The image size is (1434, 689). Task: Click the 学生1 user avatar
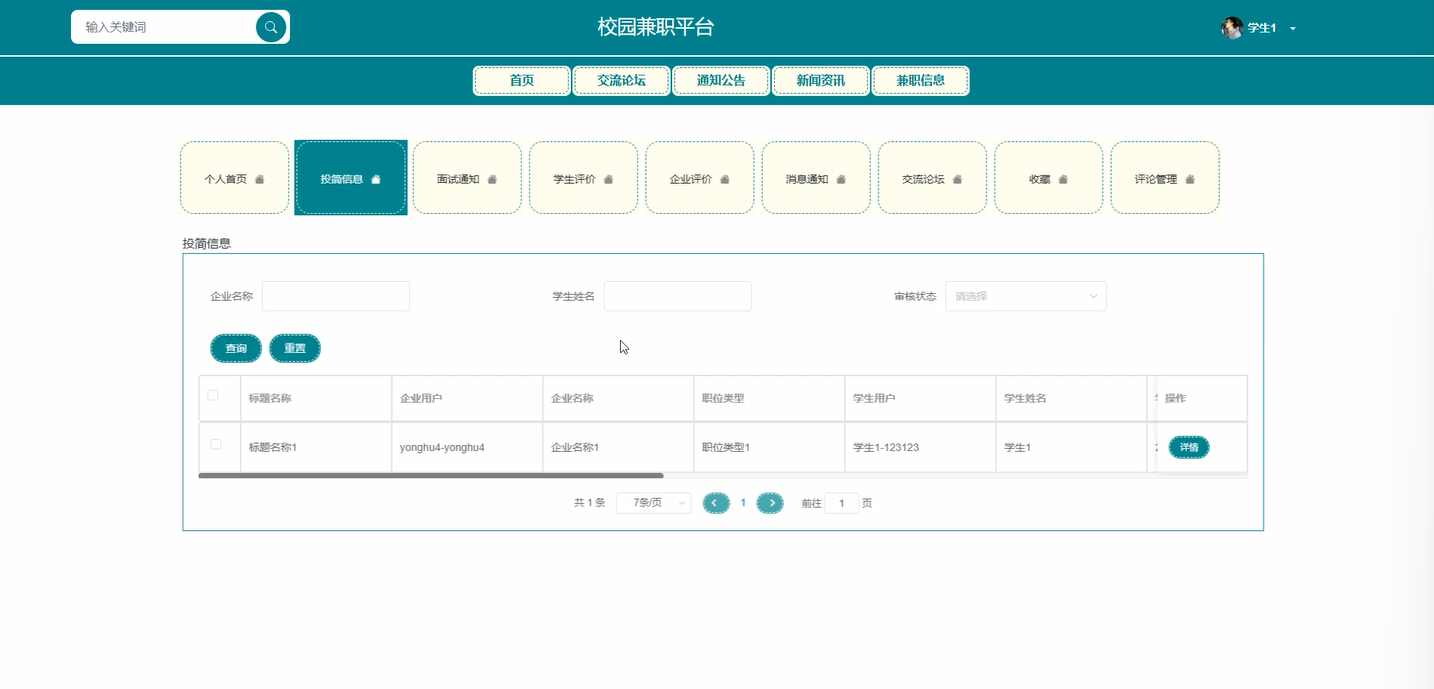click(x=1231, y=28)
